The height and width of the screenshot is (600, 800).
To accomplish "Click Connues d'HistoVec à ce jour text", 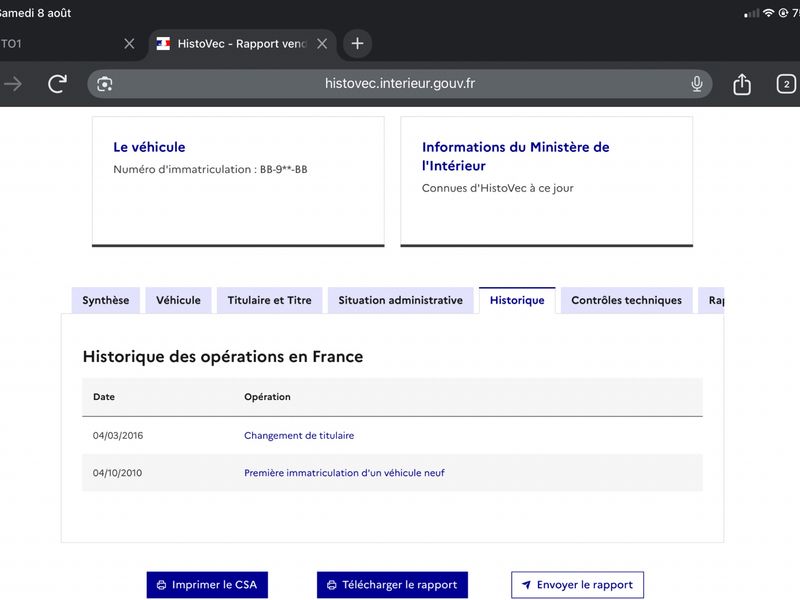I will [x=497, y=188].
